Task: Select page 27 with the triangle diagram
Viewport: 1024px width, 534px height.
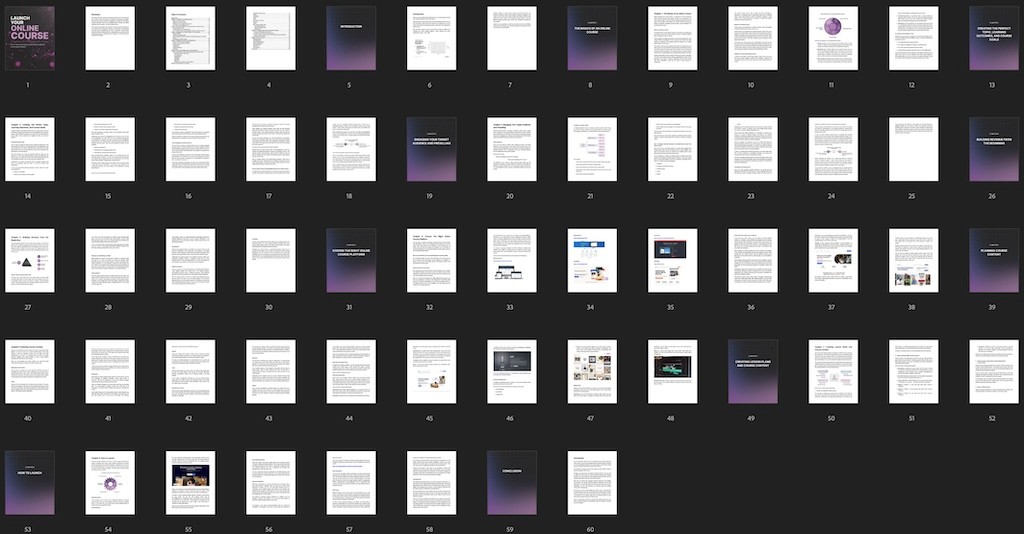Action: coord(30,260)
